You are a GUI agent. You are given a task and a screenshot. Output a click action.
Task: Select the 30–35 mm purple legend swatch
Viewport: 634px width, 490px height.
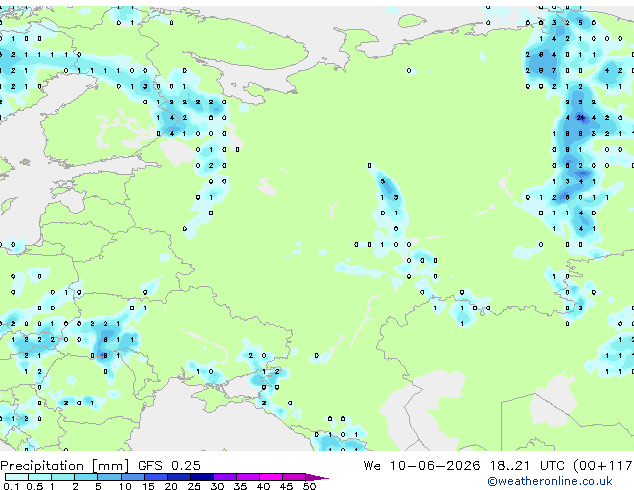(x=225, y=477)
